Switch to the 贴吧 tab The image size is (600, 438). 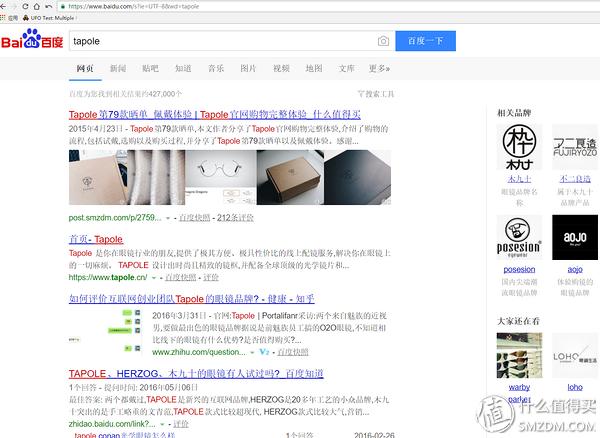[x=150, y=68]
